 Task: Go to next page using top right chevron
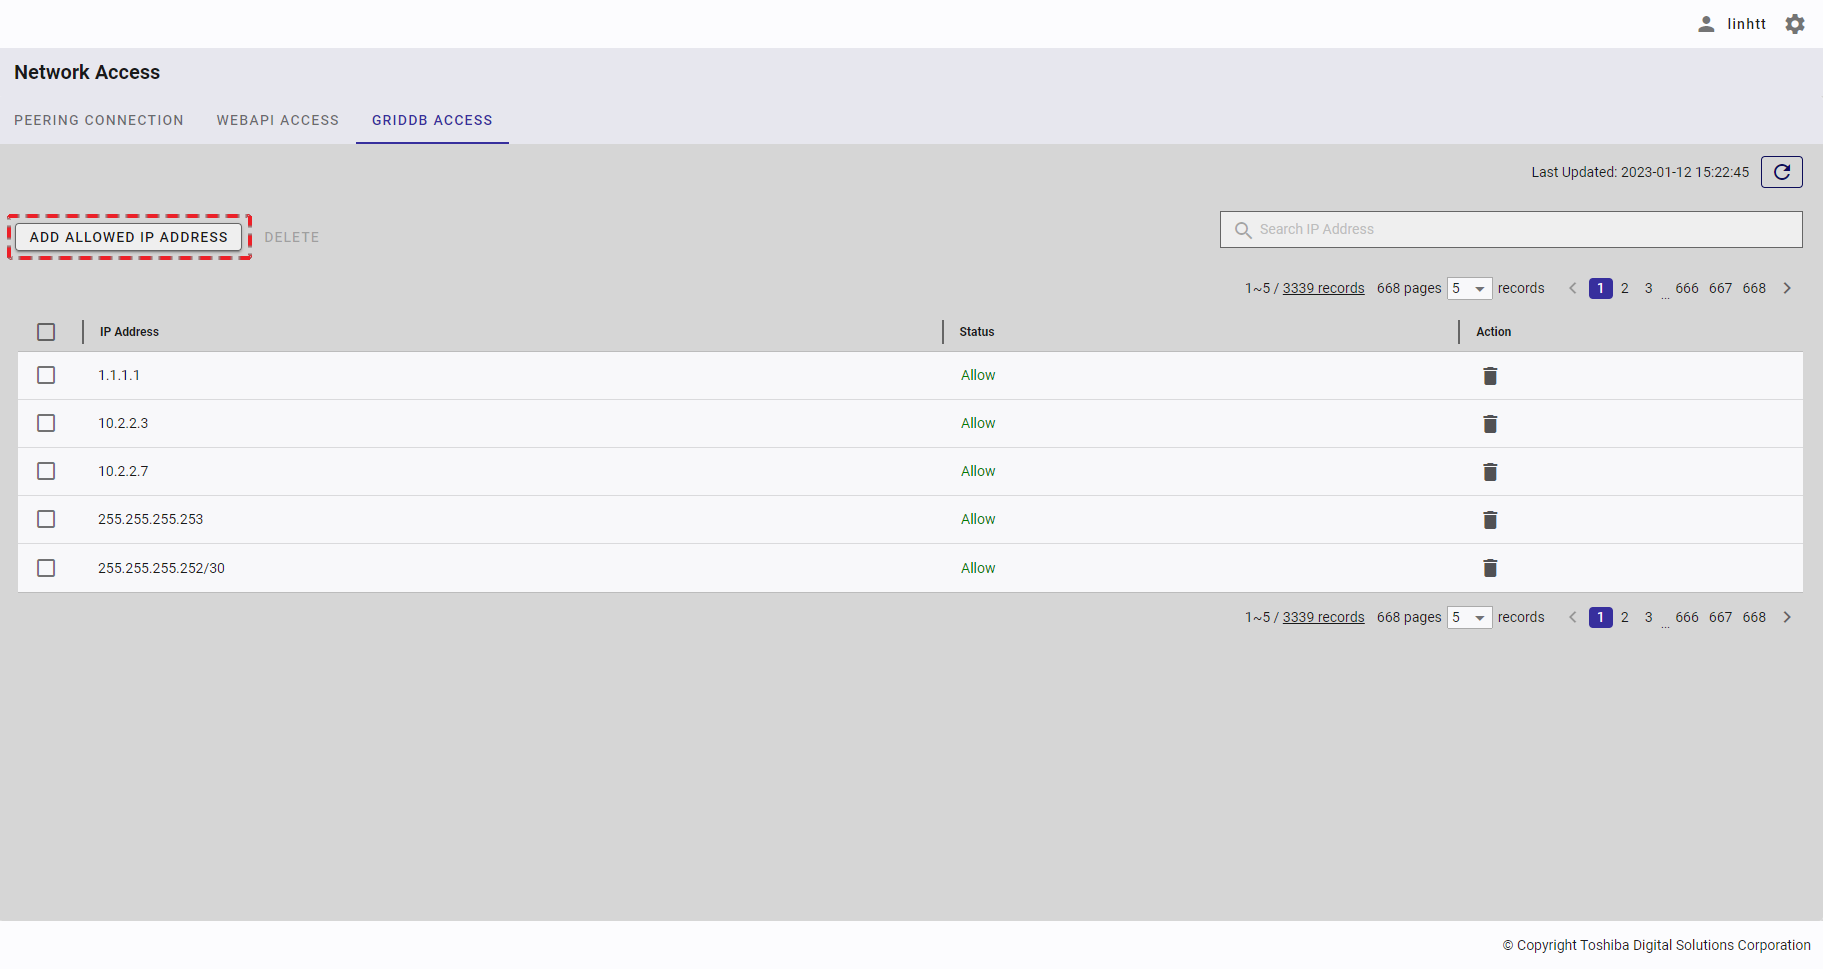(1787, 289)
